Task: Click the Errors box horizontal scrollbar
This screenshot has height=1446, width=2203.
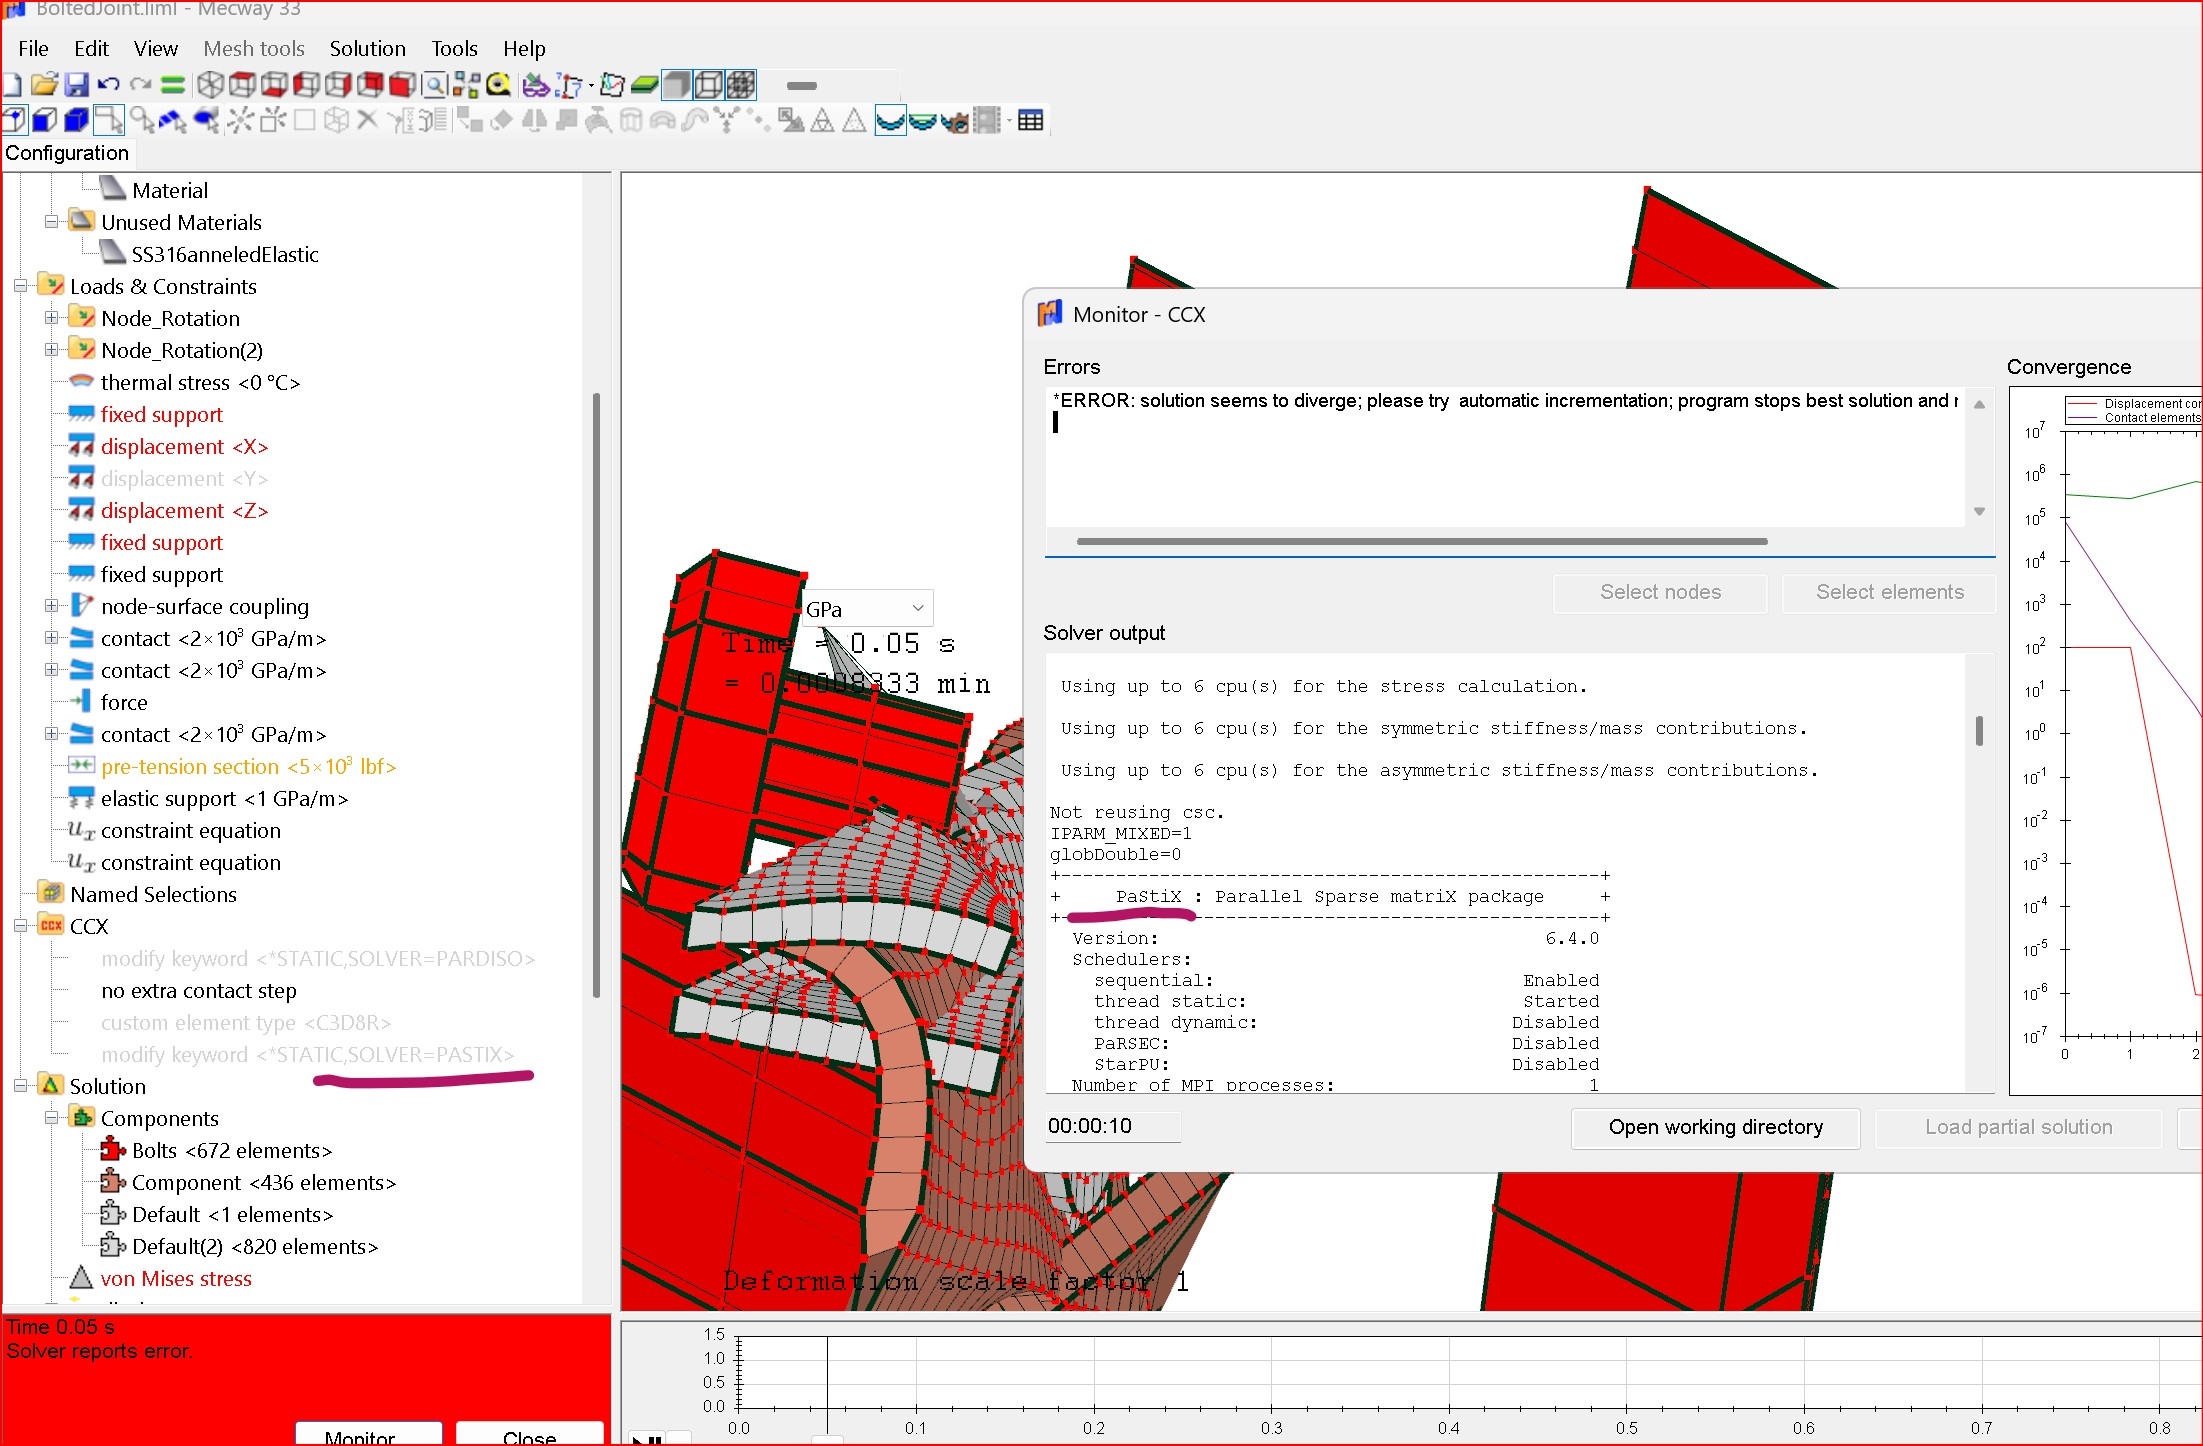Action: (x=1421, y=542)
